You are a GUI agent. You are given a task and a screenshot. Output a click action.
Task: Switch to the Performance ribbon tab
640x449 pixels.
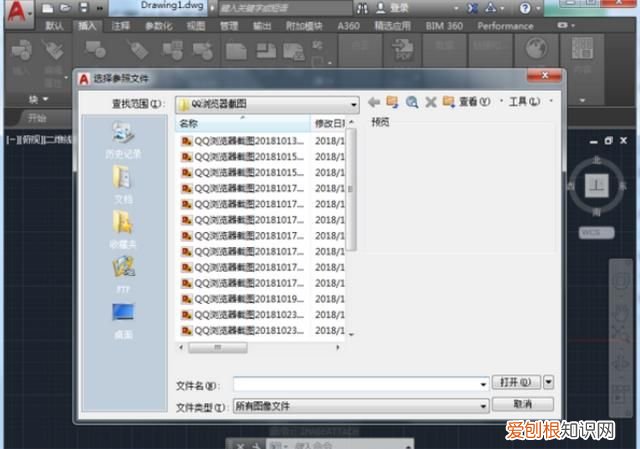tap(505, 26)
